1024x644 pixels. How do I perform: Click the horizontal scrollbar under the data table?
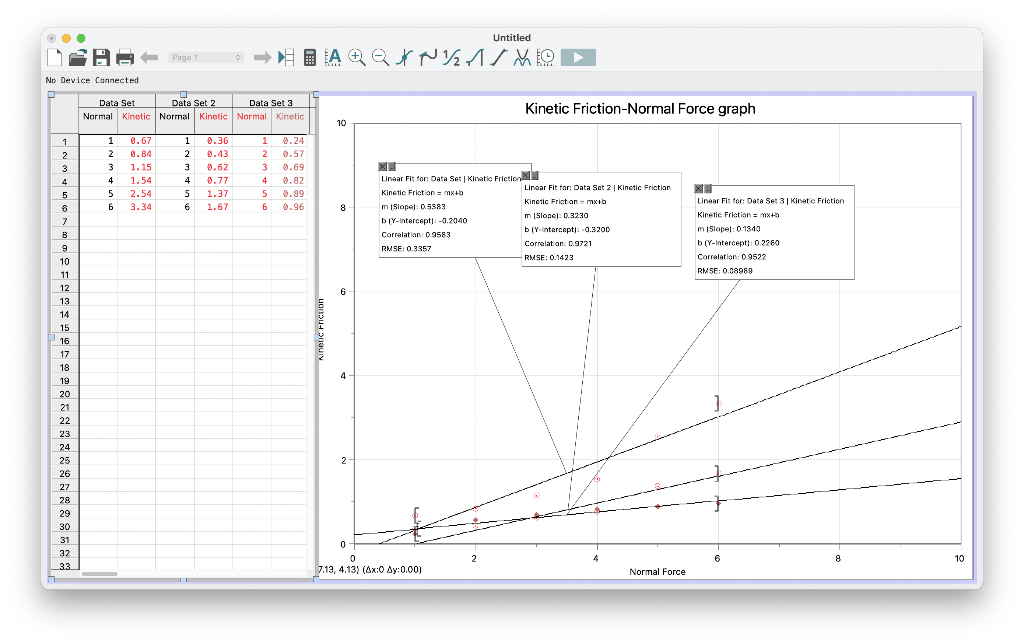click(99, 574)
